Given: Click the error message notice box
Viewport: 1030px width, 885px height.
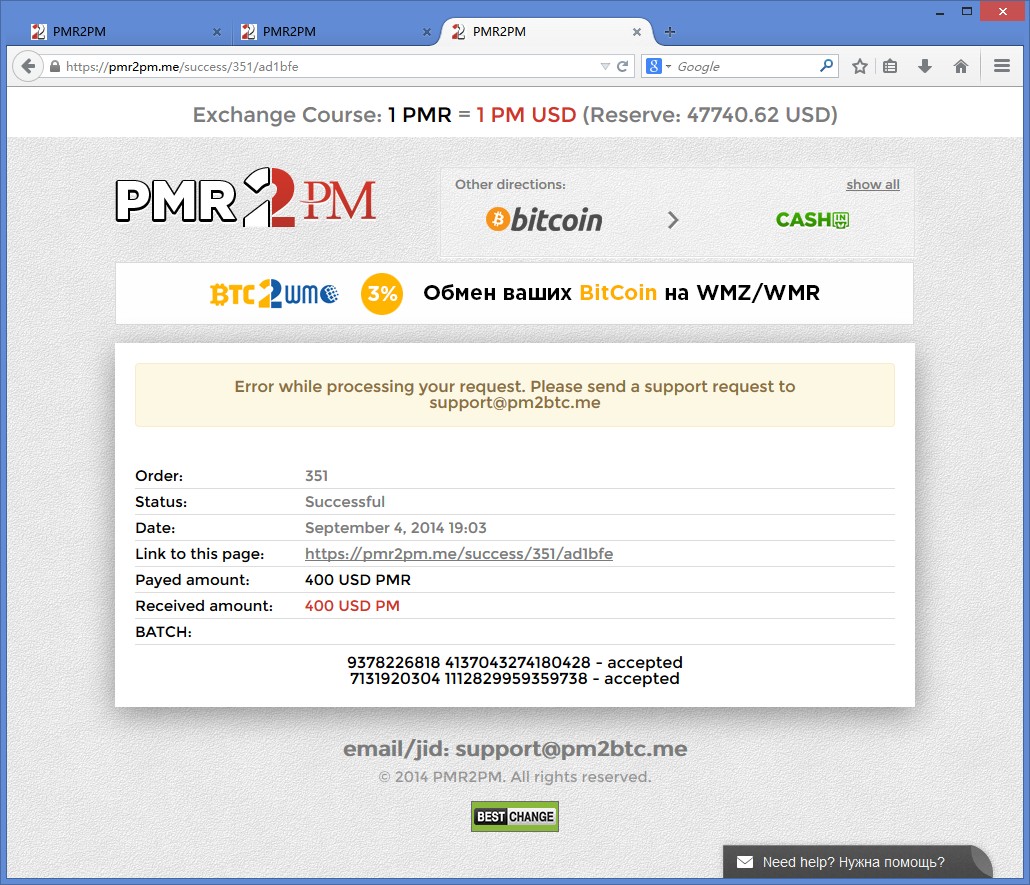Looking at the screenshot, I should 515,395.
